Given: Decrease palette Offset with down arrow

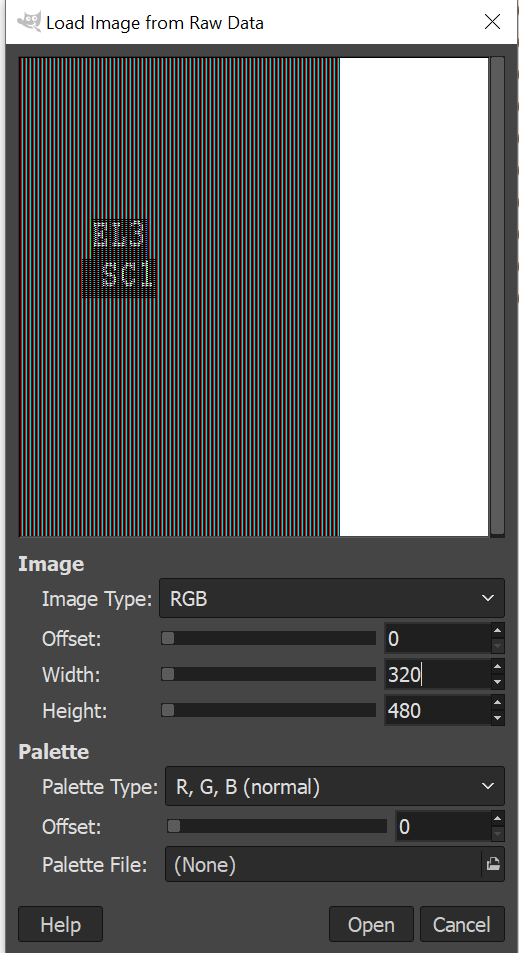Looking at the screenshot, I should [x=498, y=834].
